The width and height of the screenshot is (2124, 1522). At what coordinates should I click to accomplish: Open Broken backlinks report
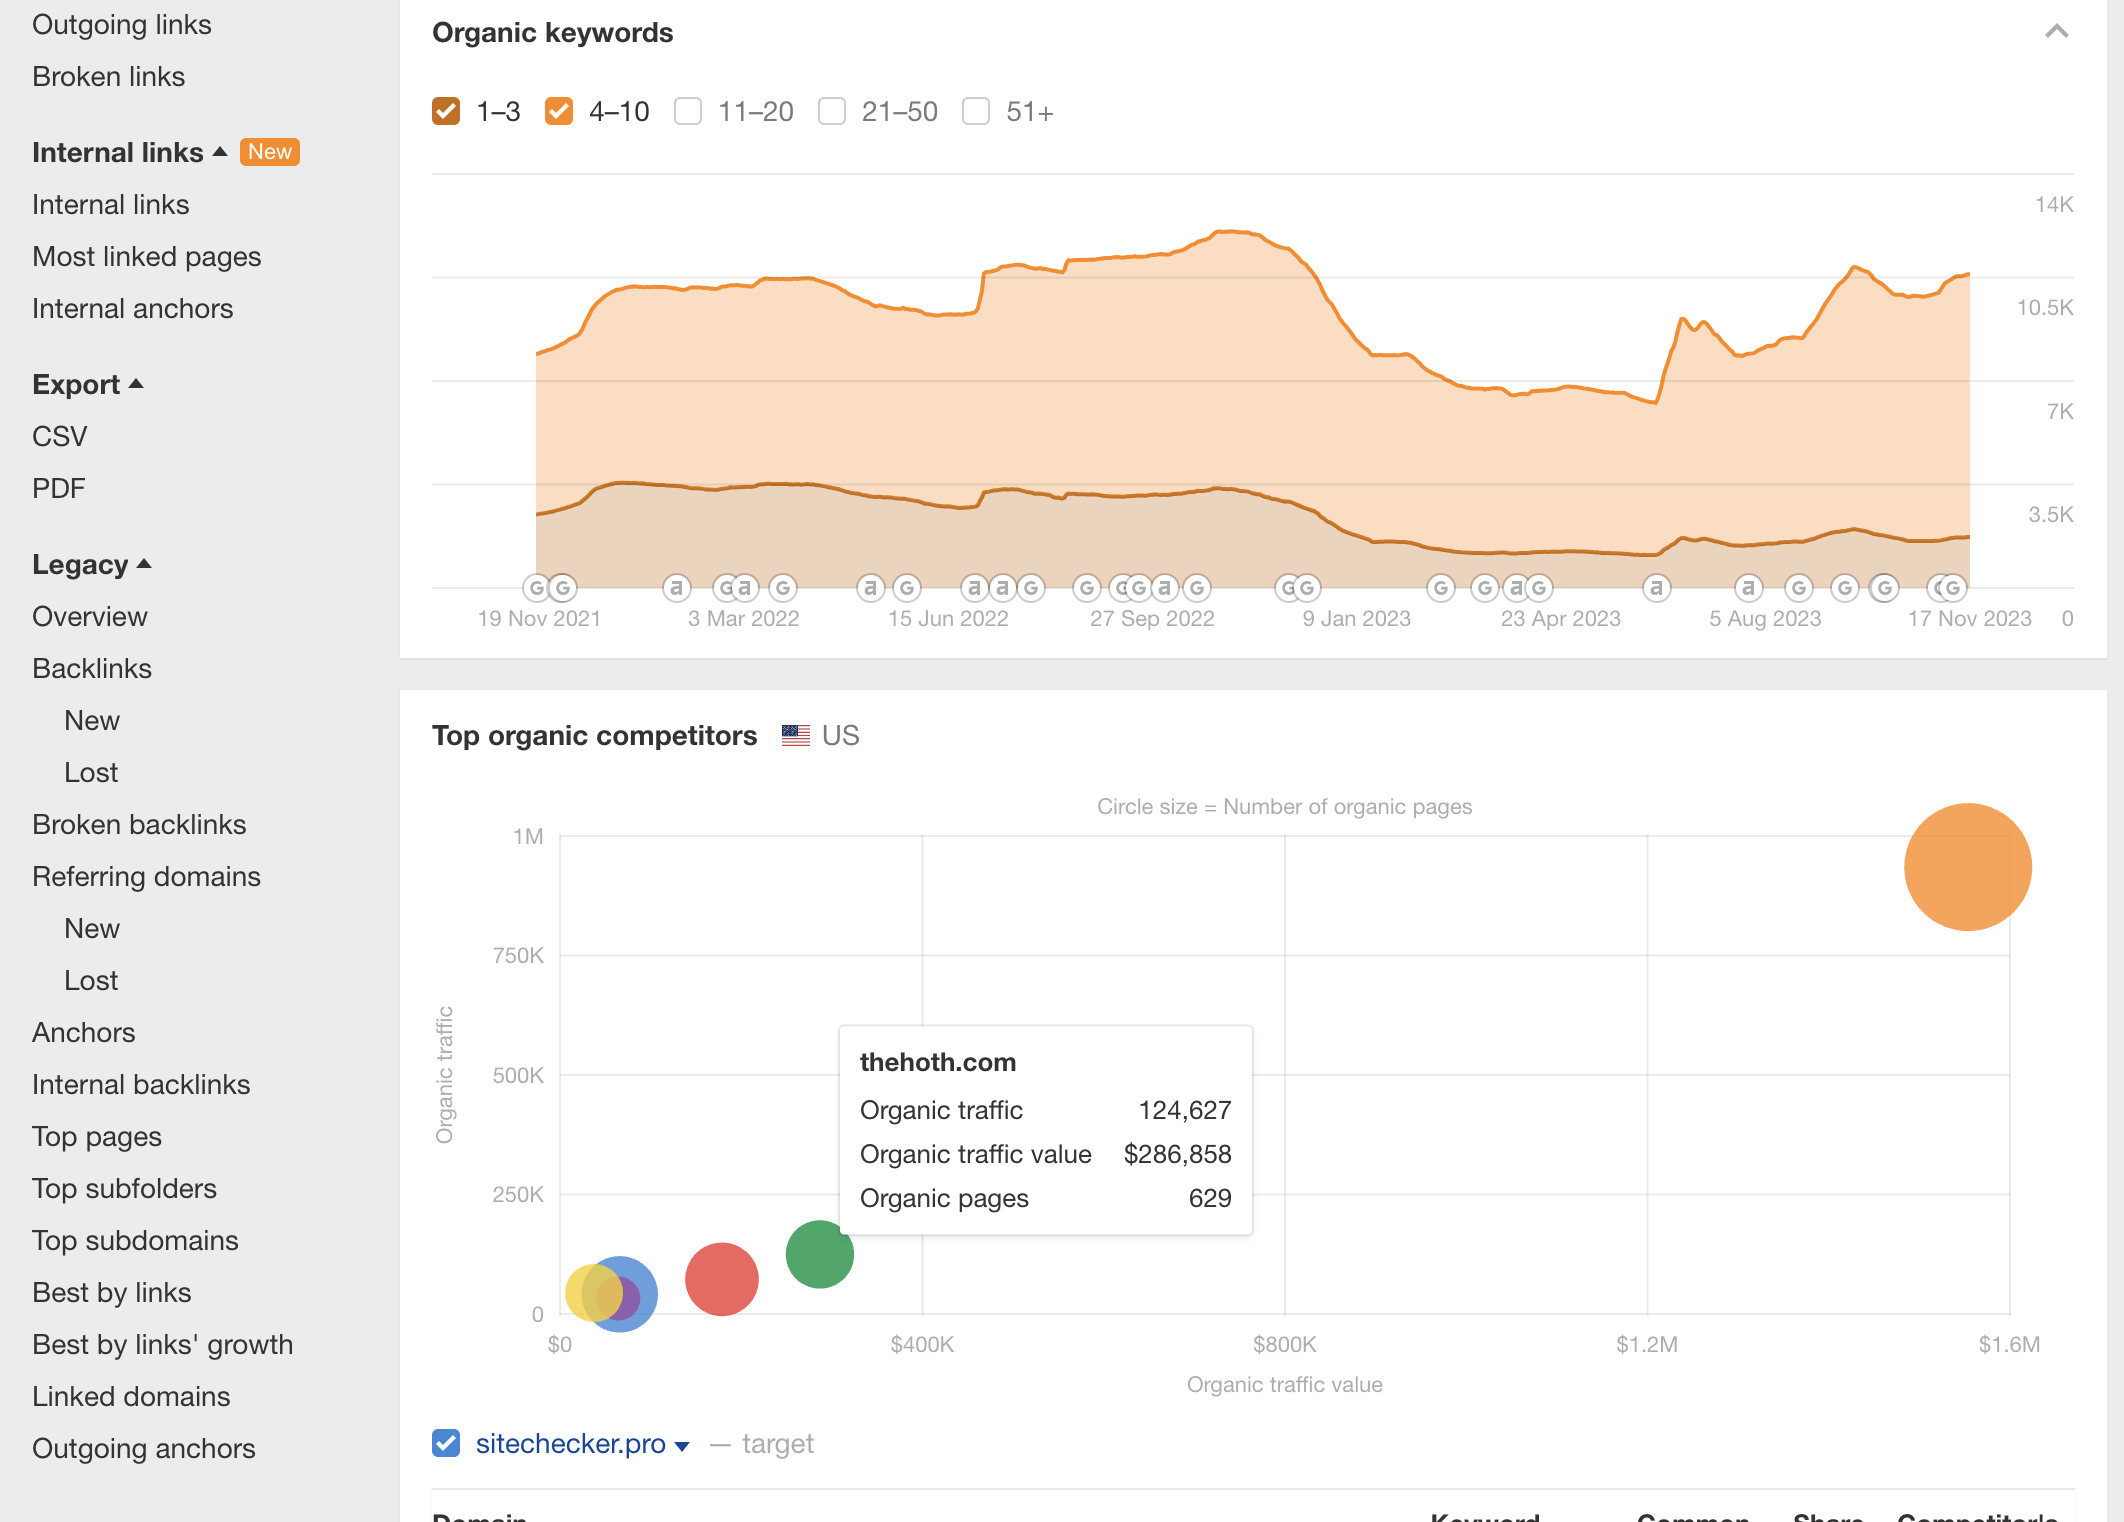click(x=139, y=824)
